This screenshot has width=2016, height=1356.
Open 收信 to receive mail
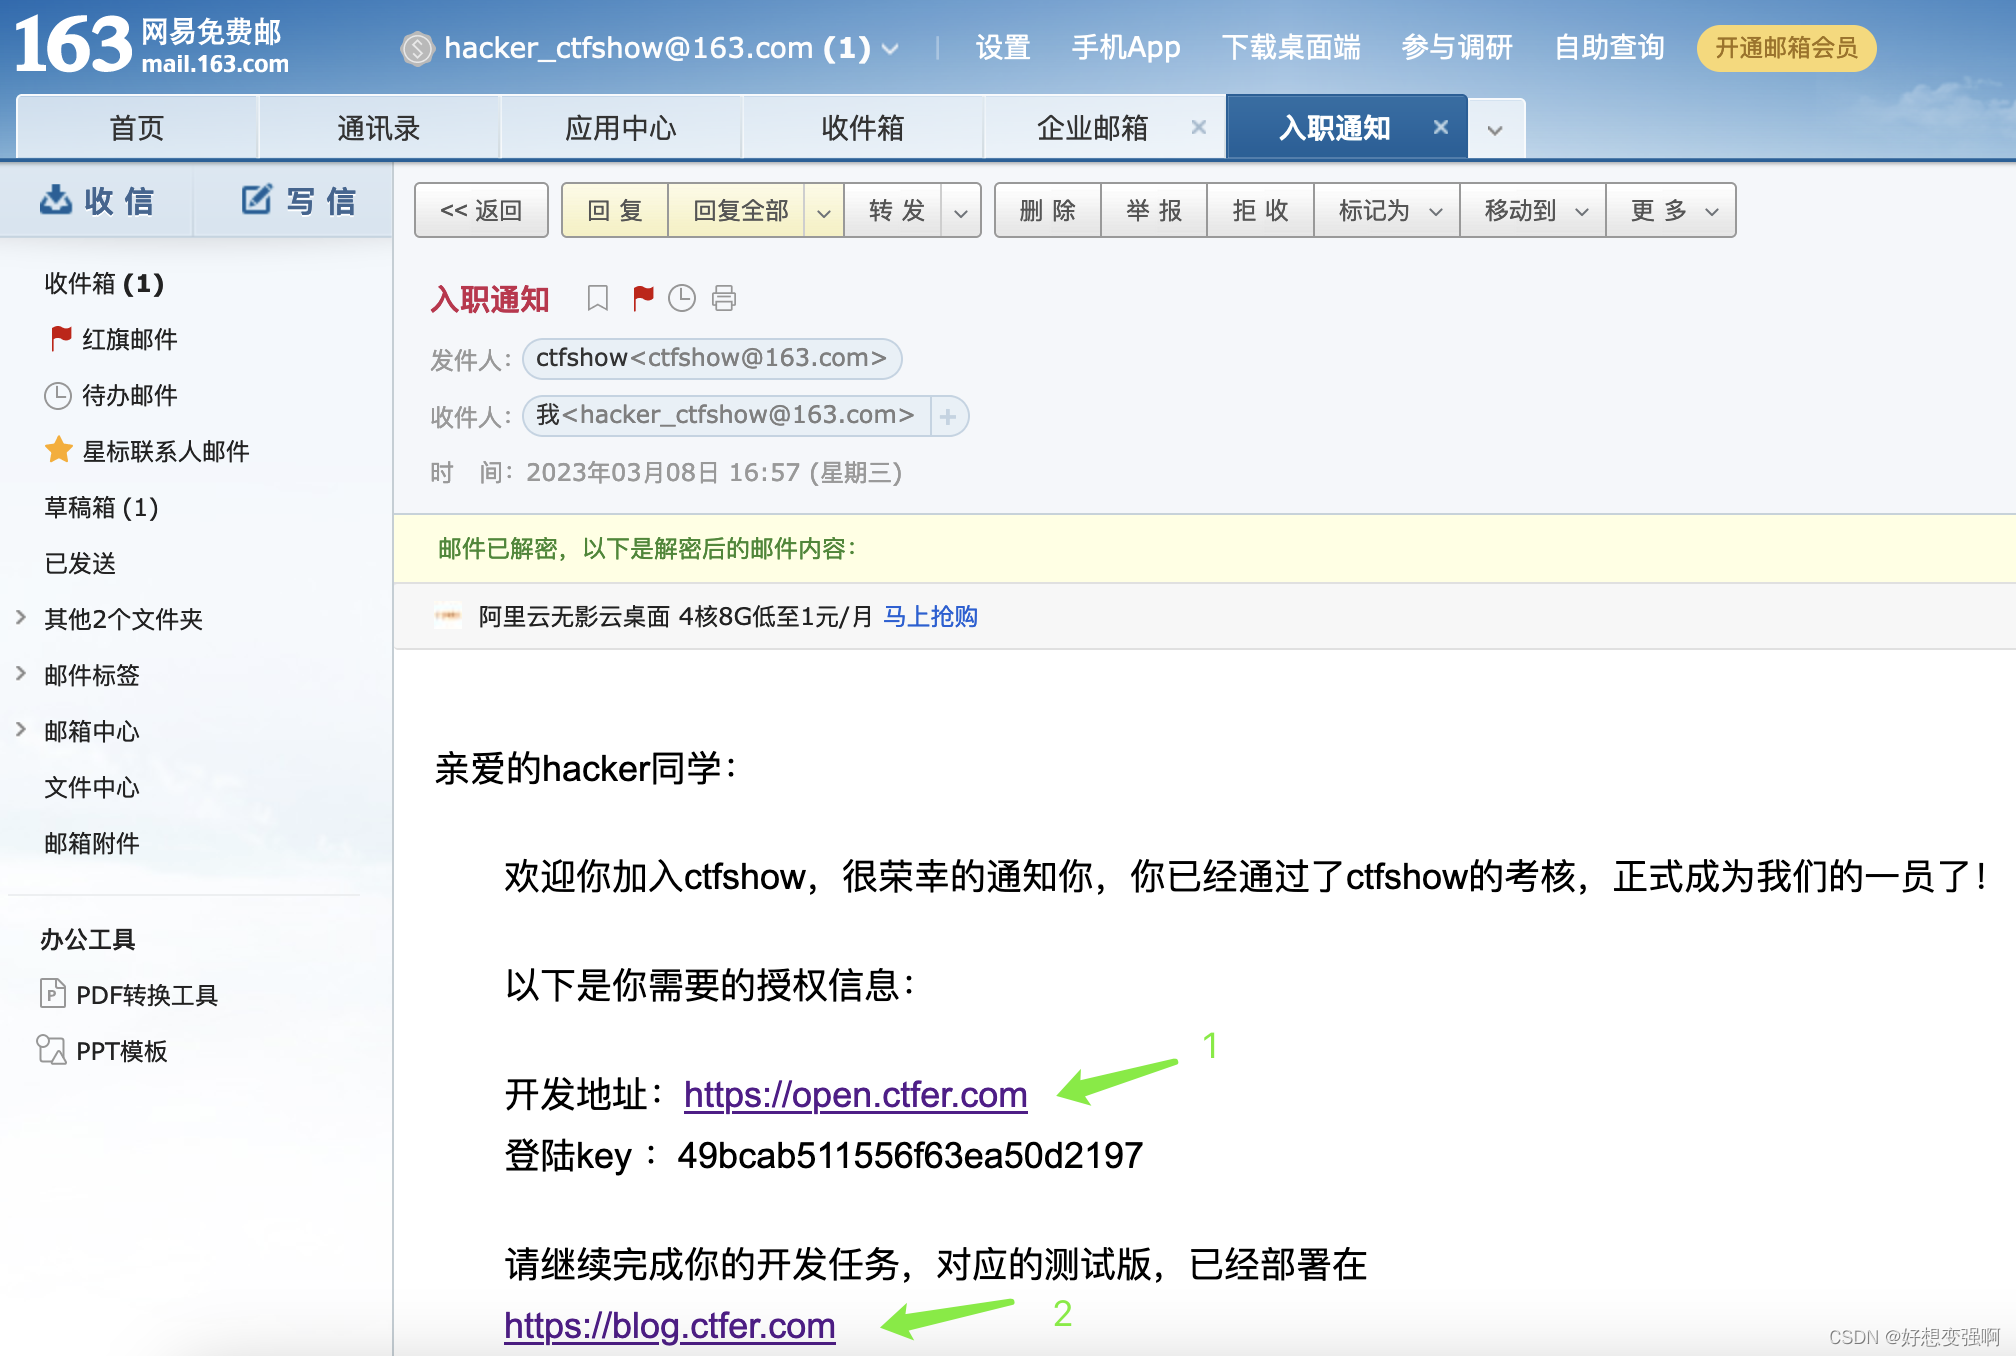97,201
